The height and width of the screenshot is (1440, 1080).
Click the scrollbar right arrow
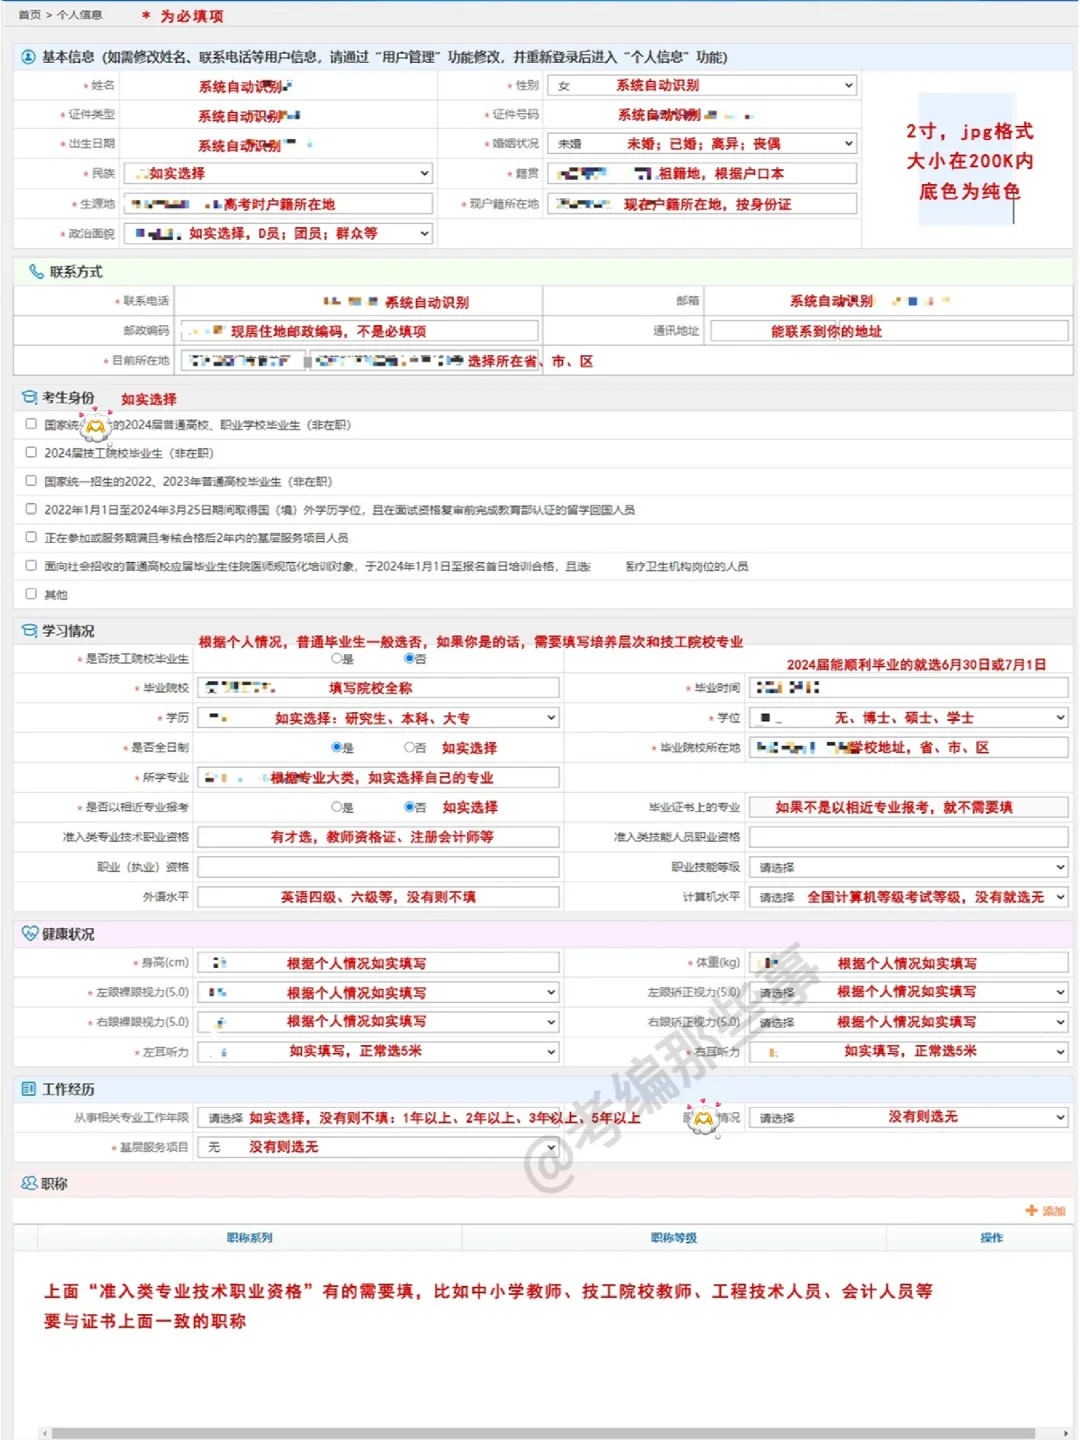click(x=1066, y=1433)
